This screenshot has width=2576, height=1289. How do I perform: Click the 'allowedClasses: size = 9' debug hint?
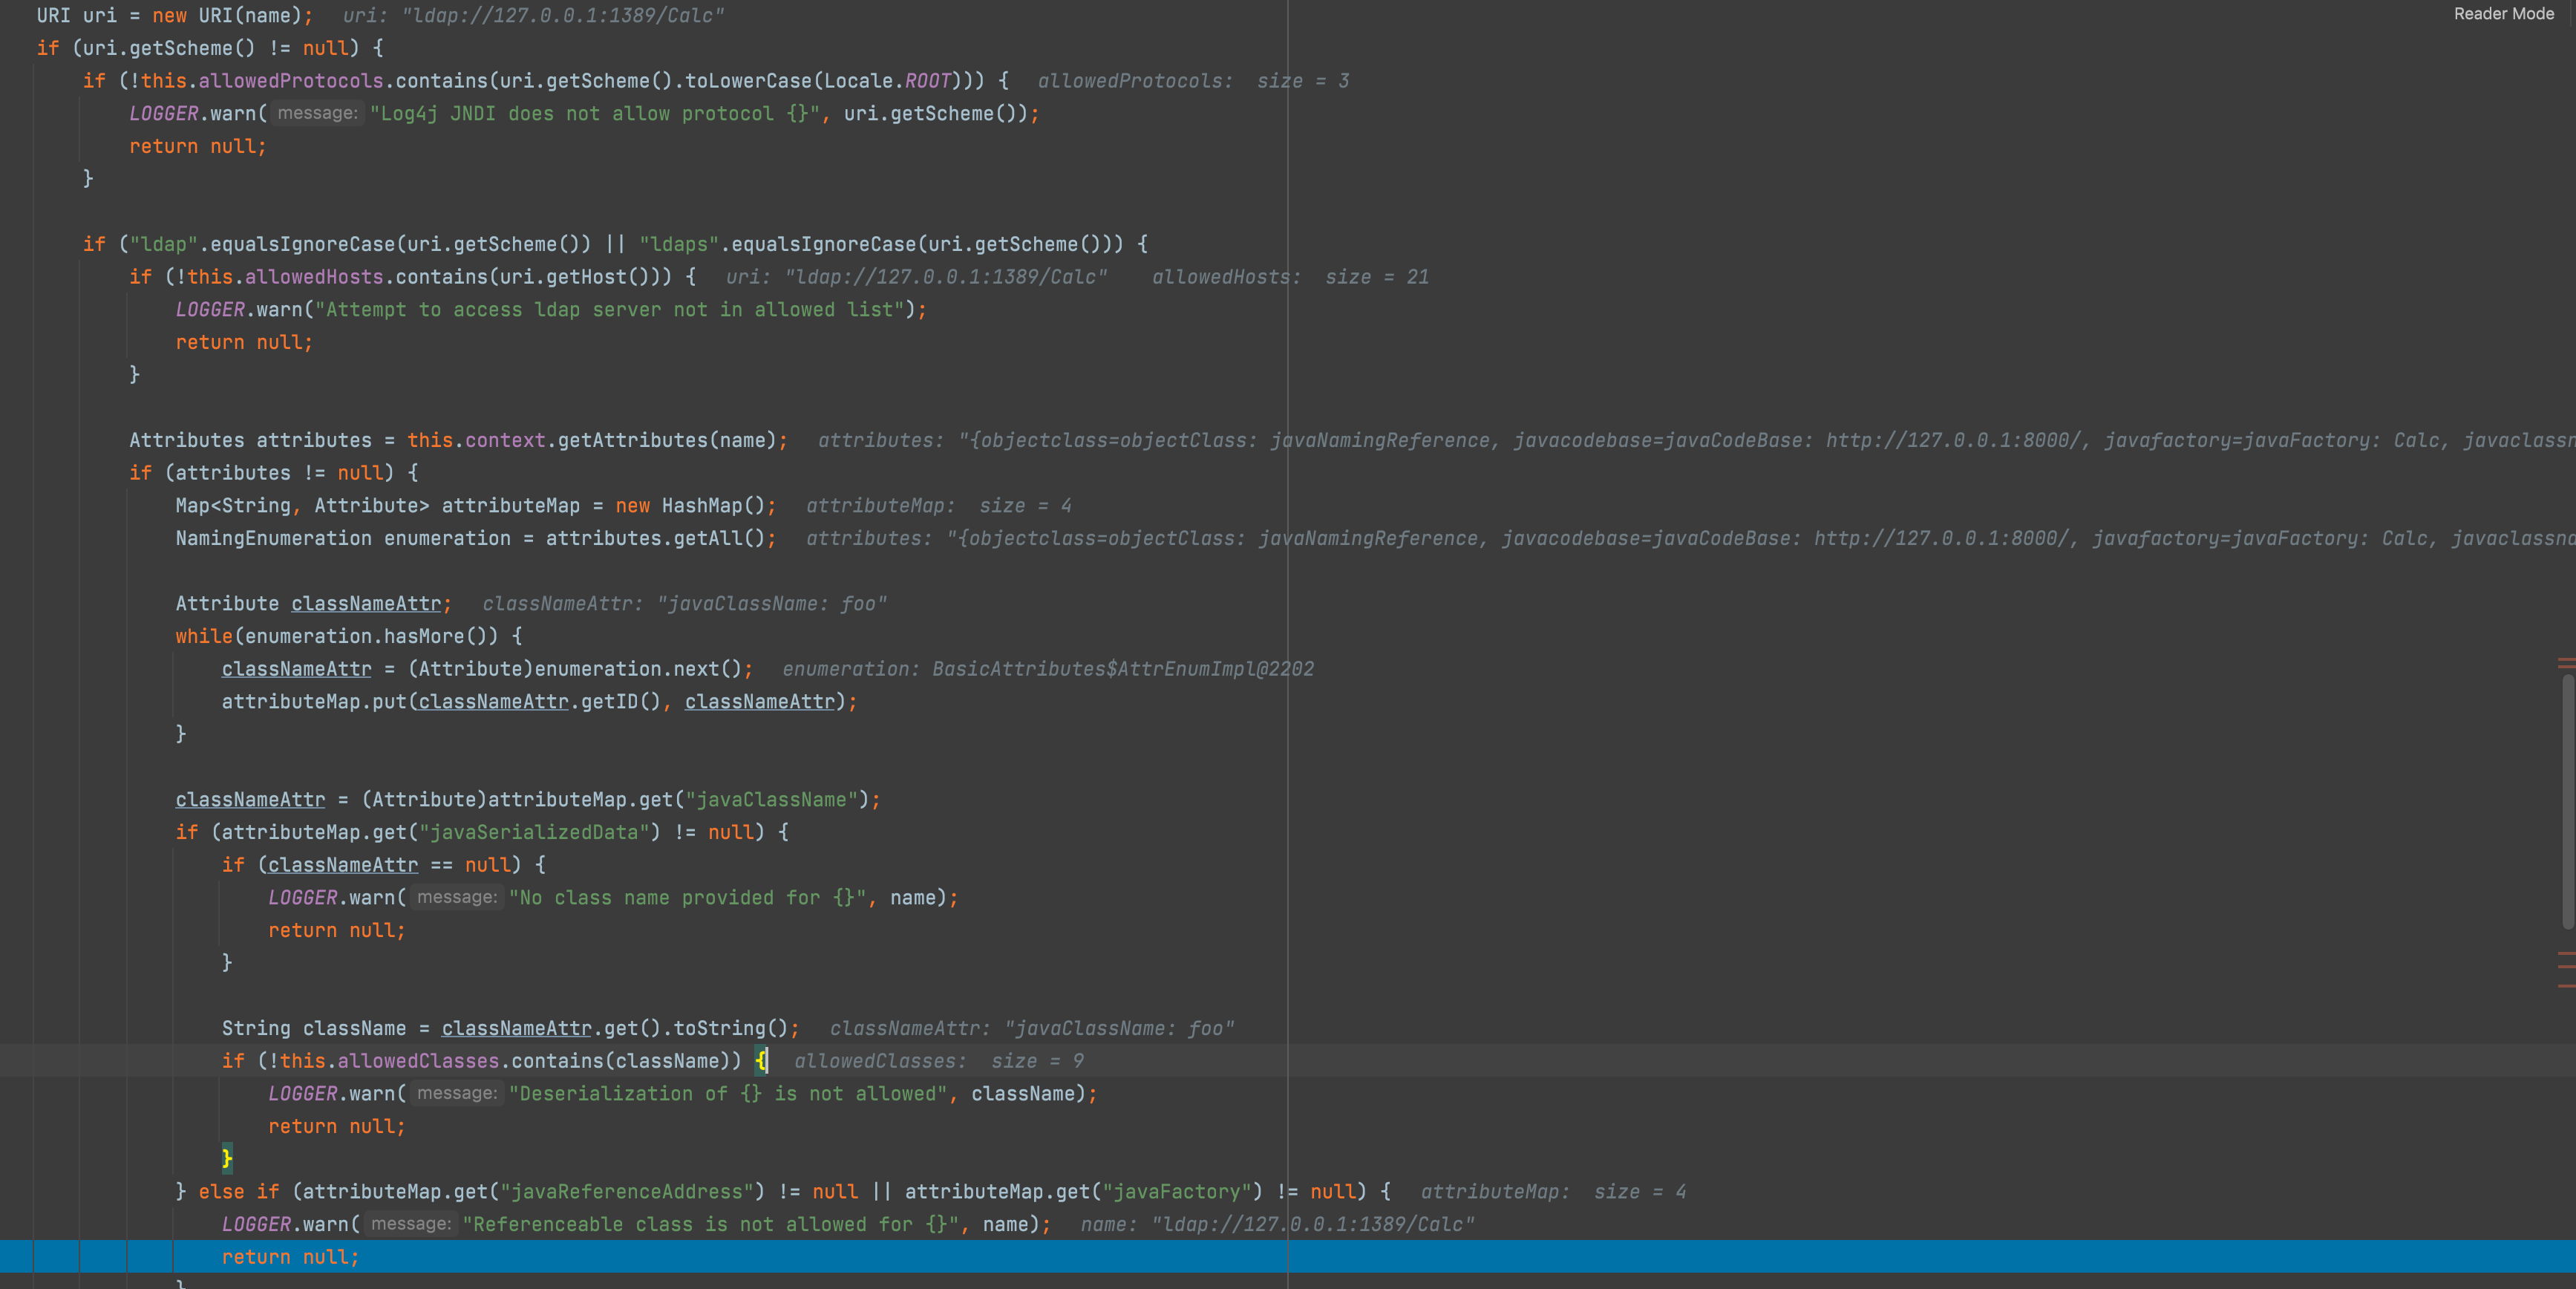click(938, 1061)
